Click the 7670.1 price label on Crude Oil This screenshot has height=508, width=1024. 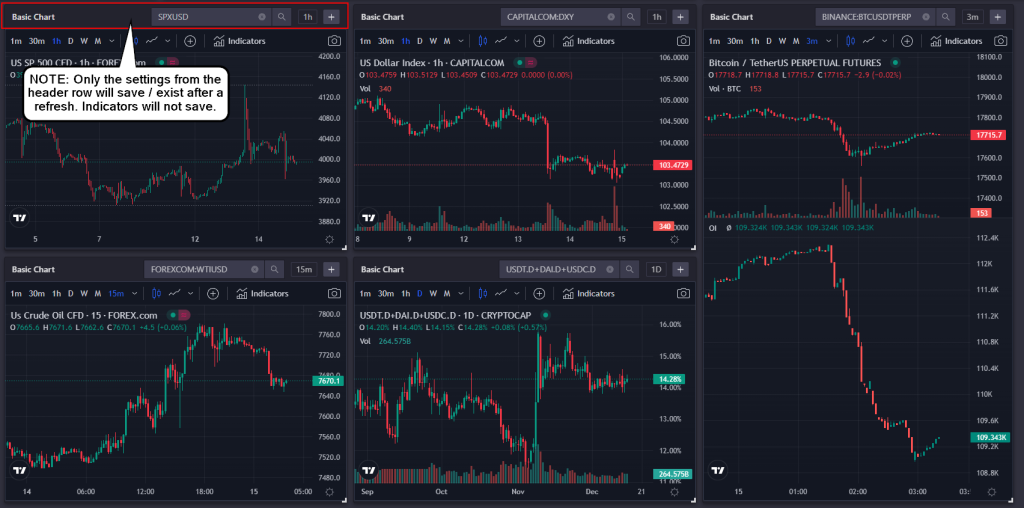pyautogui.click(x=328, y=380)
